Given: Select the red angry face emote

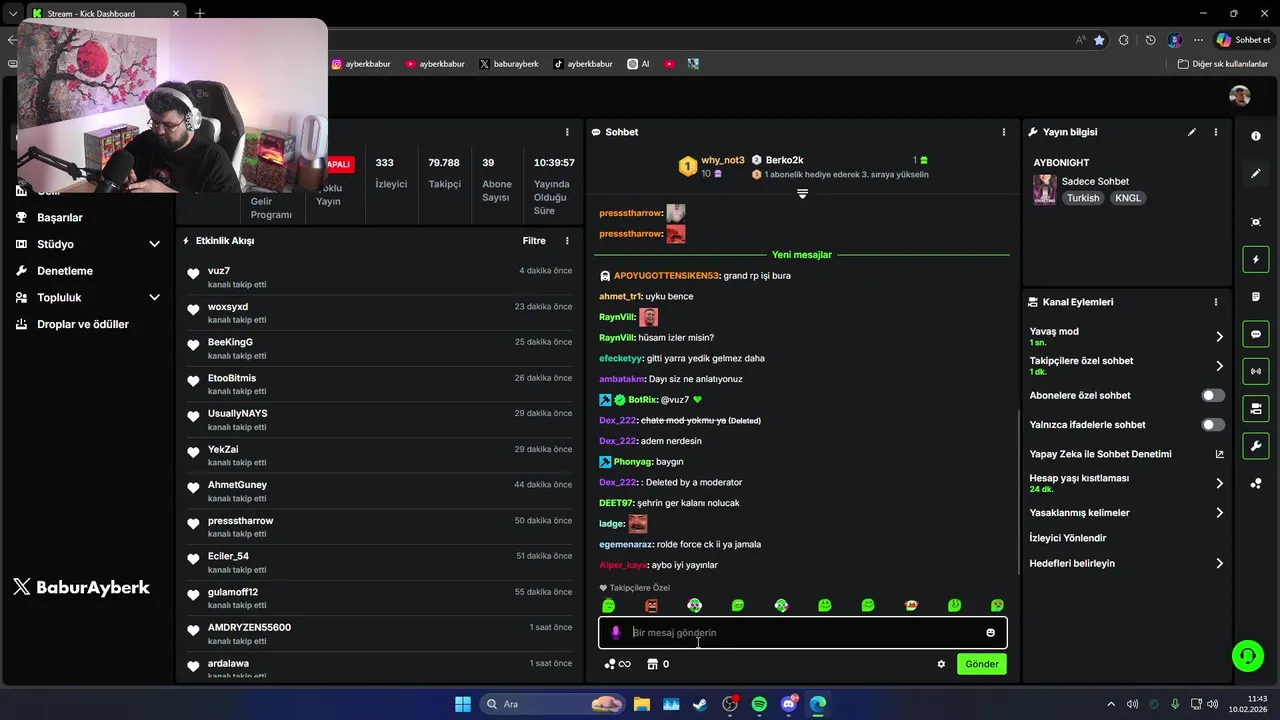Looking at the screenshot, I should tap(652, 606).
